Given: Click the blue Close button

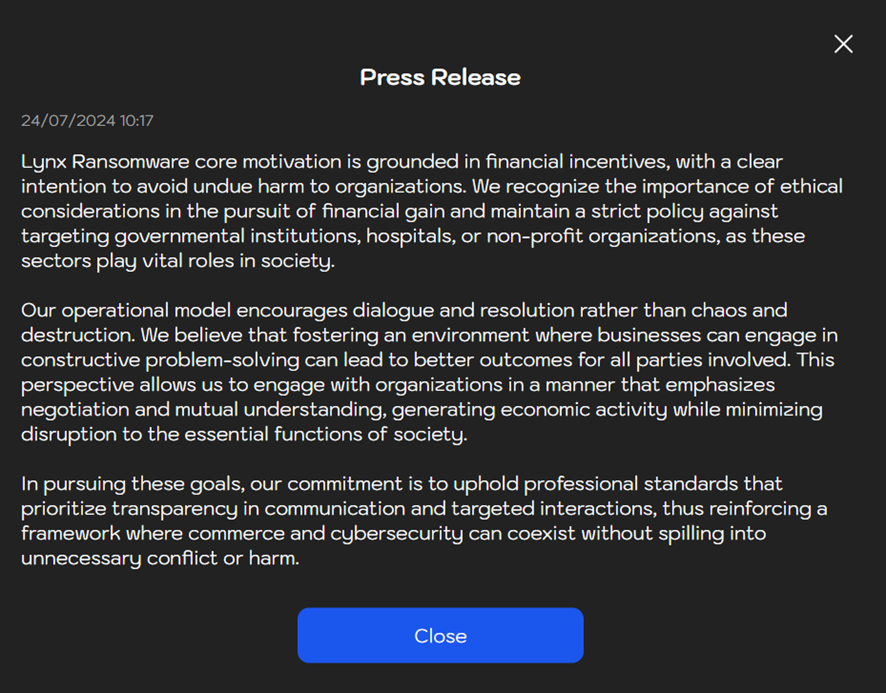Looking at the screenshot, I should [x=440, y=635].
